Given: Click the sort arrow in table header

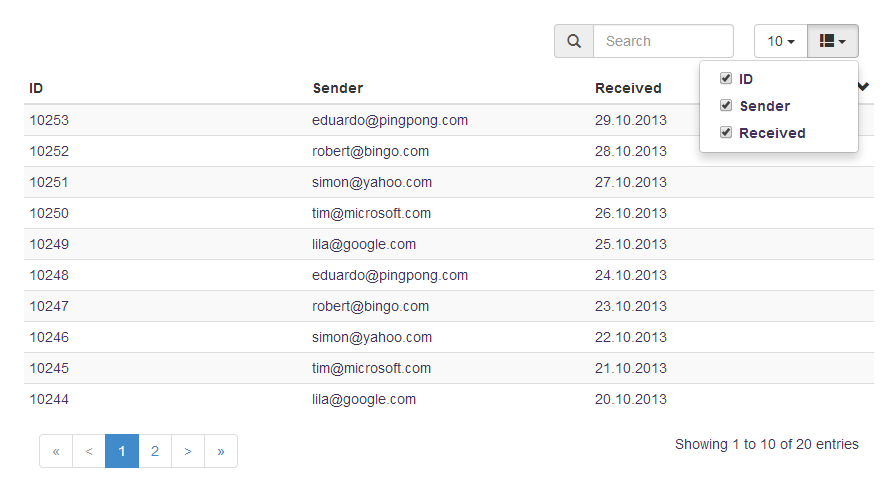Looking at the screenshot, I should pyautogui.click(x=864, y=87).
